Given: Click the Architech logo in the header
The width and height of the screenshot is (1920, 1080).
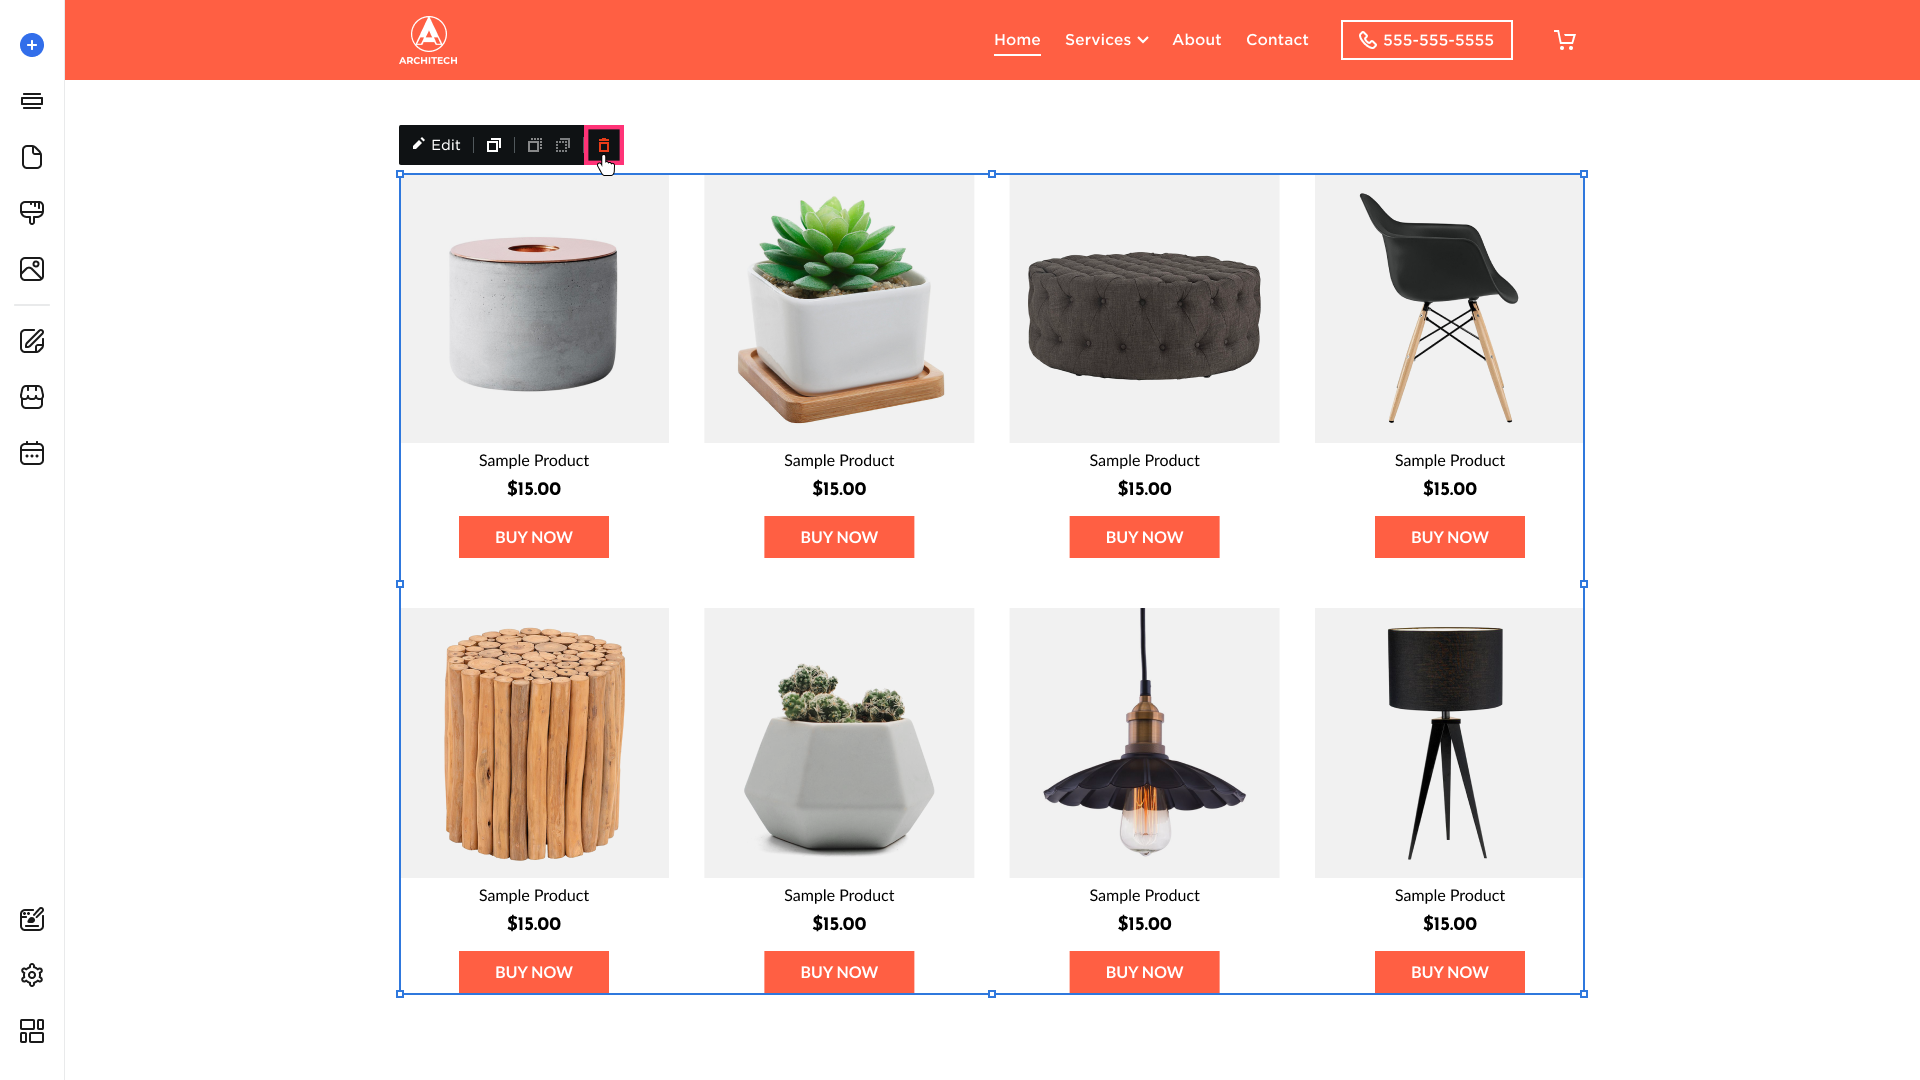Looking at the screenshot, I should [428, 40].
